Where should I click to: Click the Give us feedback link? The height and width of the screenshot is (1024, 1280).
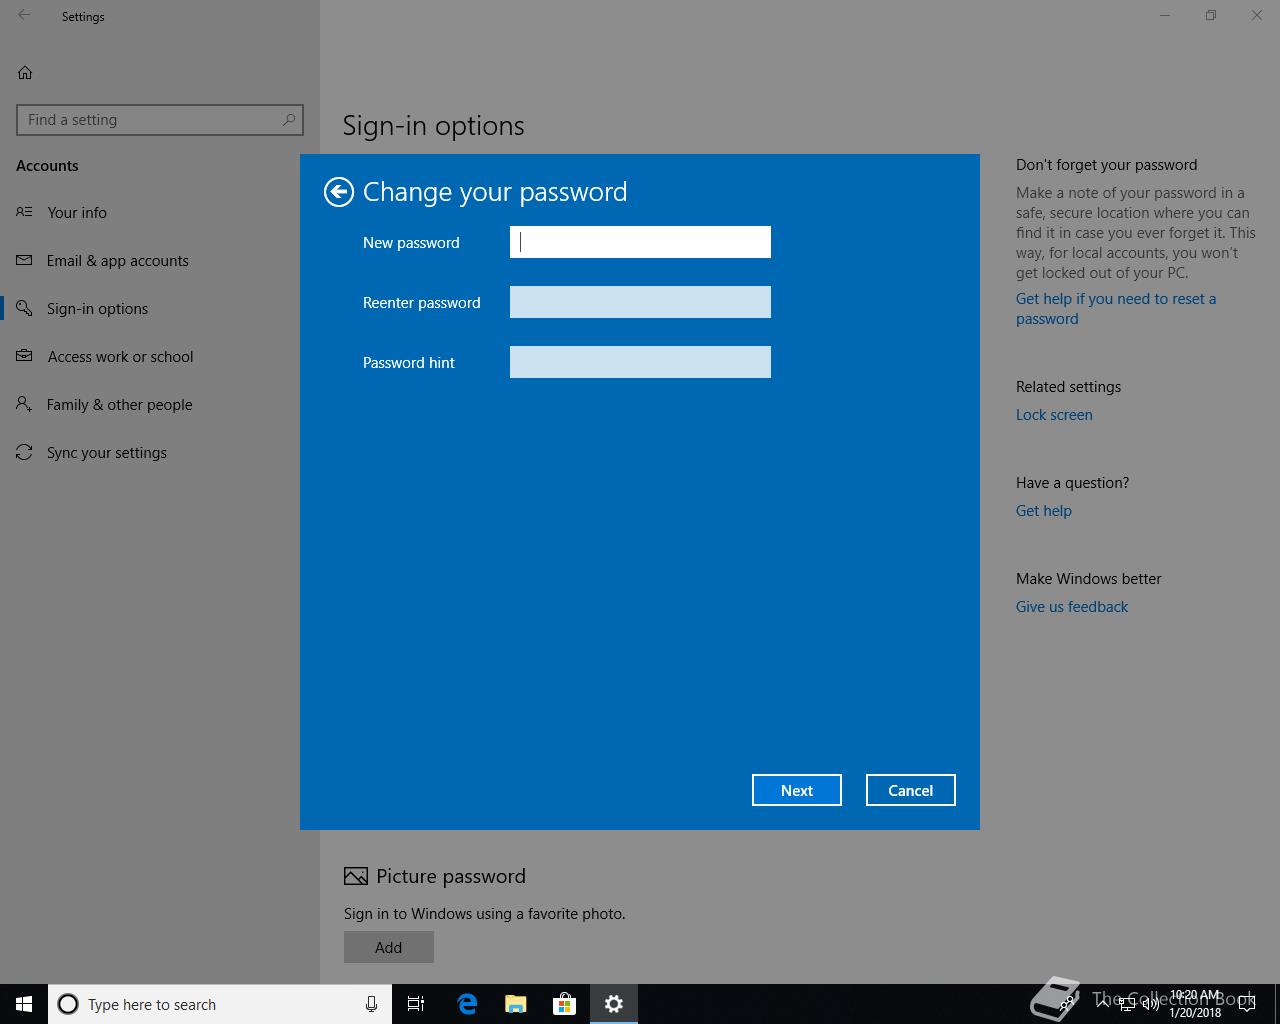point(1071,606)
